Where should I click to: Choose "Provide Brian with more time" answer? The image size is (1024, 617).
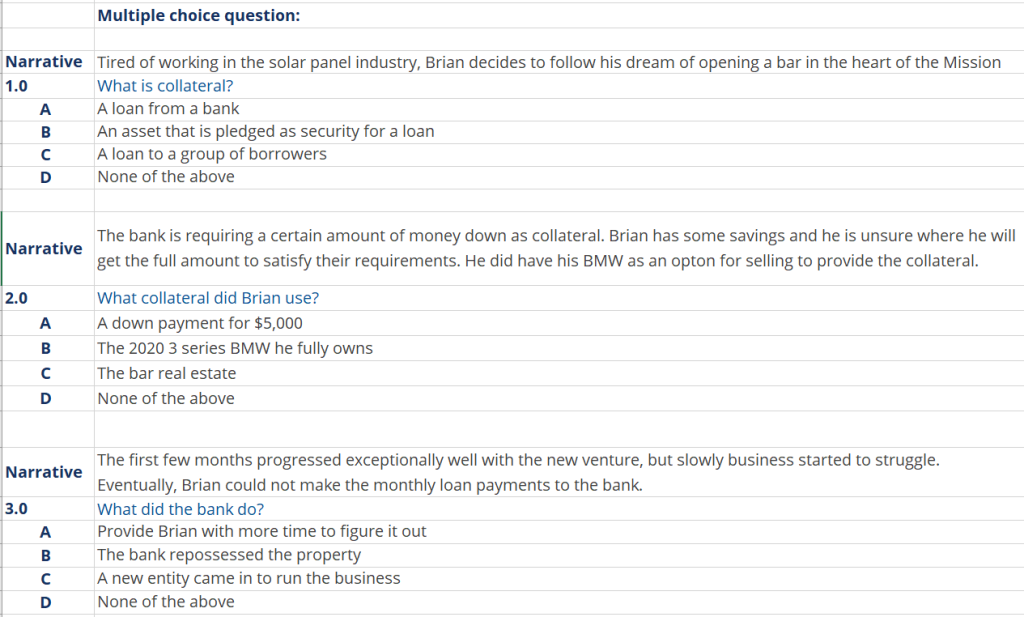(261, 531)
